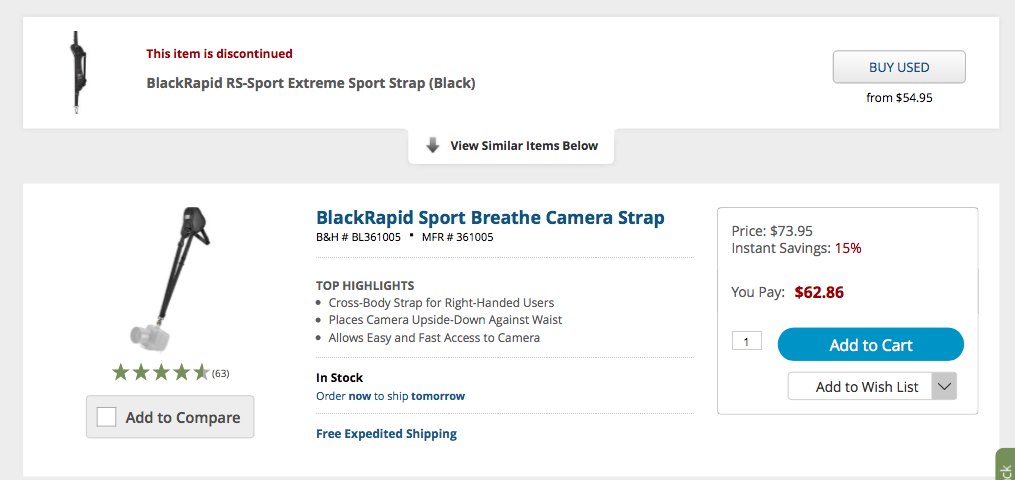Expand the Add to Wish List dropdown arrow
This screenshot has height=480, width=1015.
[944, 386]
